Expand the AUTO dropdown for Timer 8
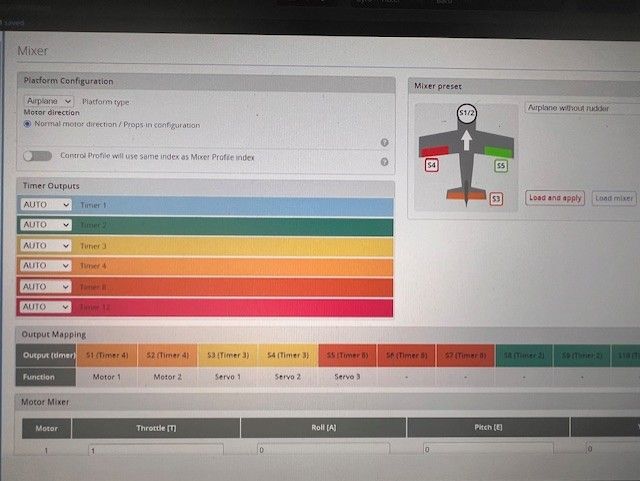Image resolution: width=640 pixels, height=481 pixels. point(46,286)
